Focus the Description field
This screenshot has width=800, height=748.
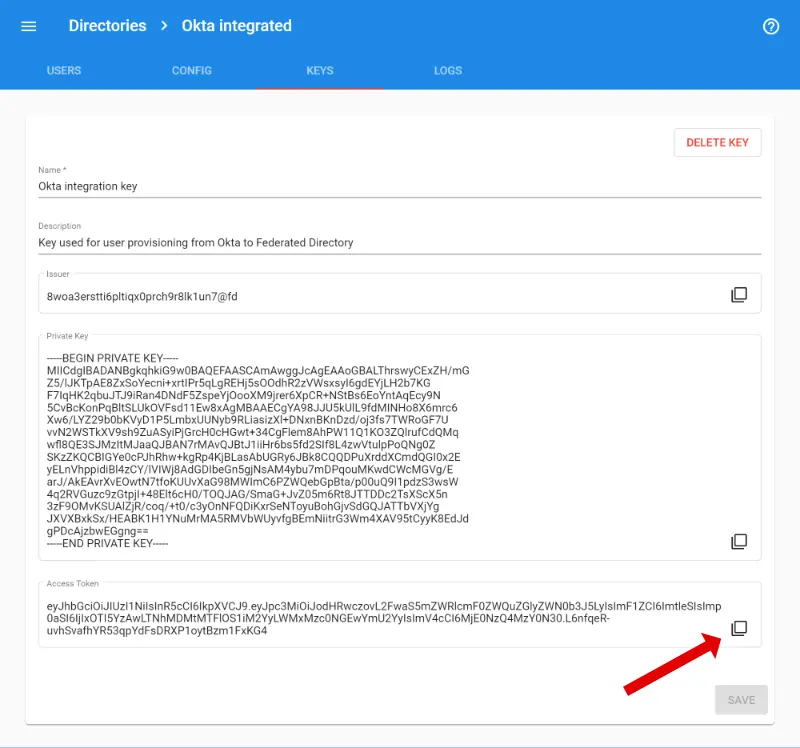pyautogui.click(x=300, y=242)
